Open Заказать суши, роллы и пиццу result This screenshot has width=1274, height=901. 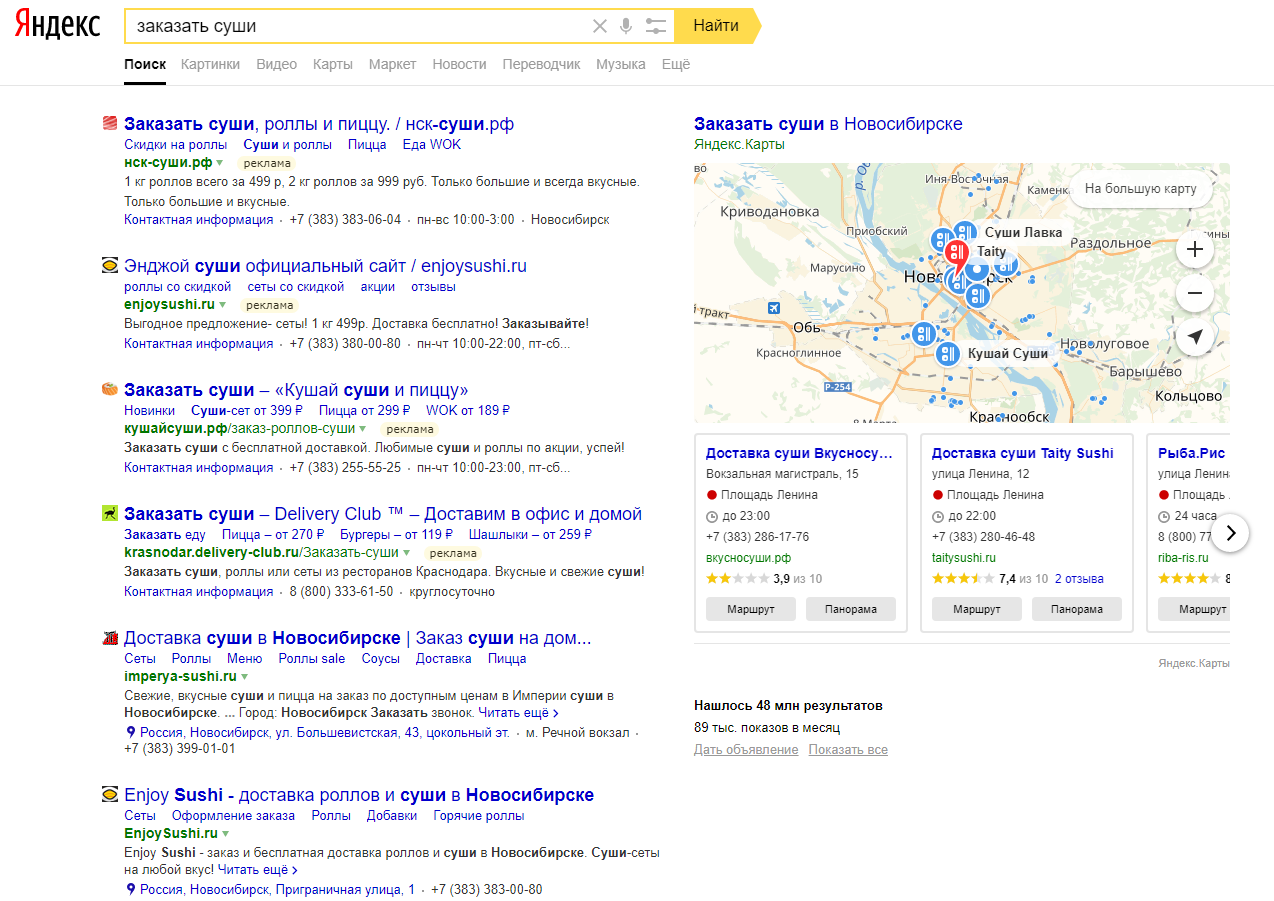[x=319, y=124]
